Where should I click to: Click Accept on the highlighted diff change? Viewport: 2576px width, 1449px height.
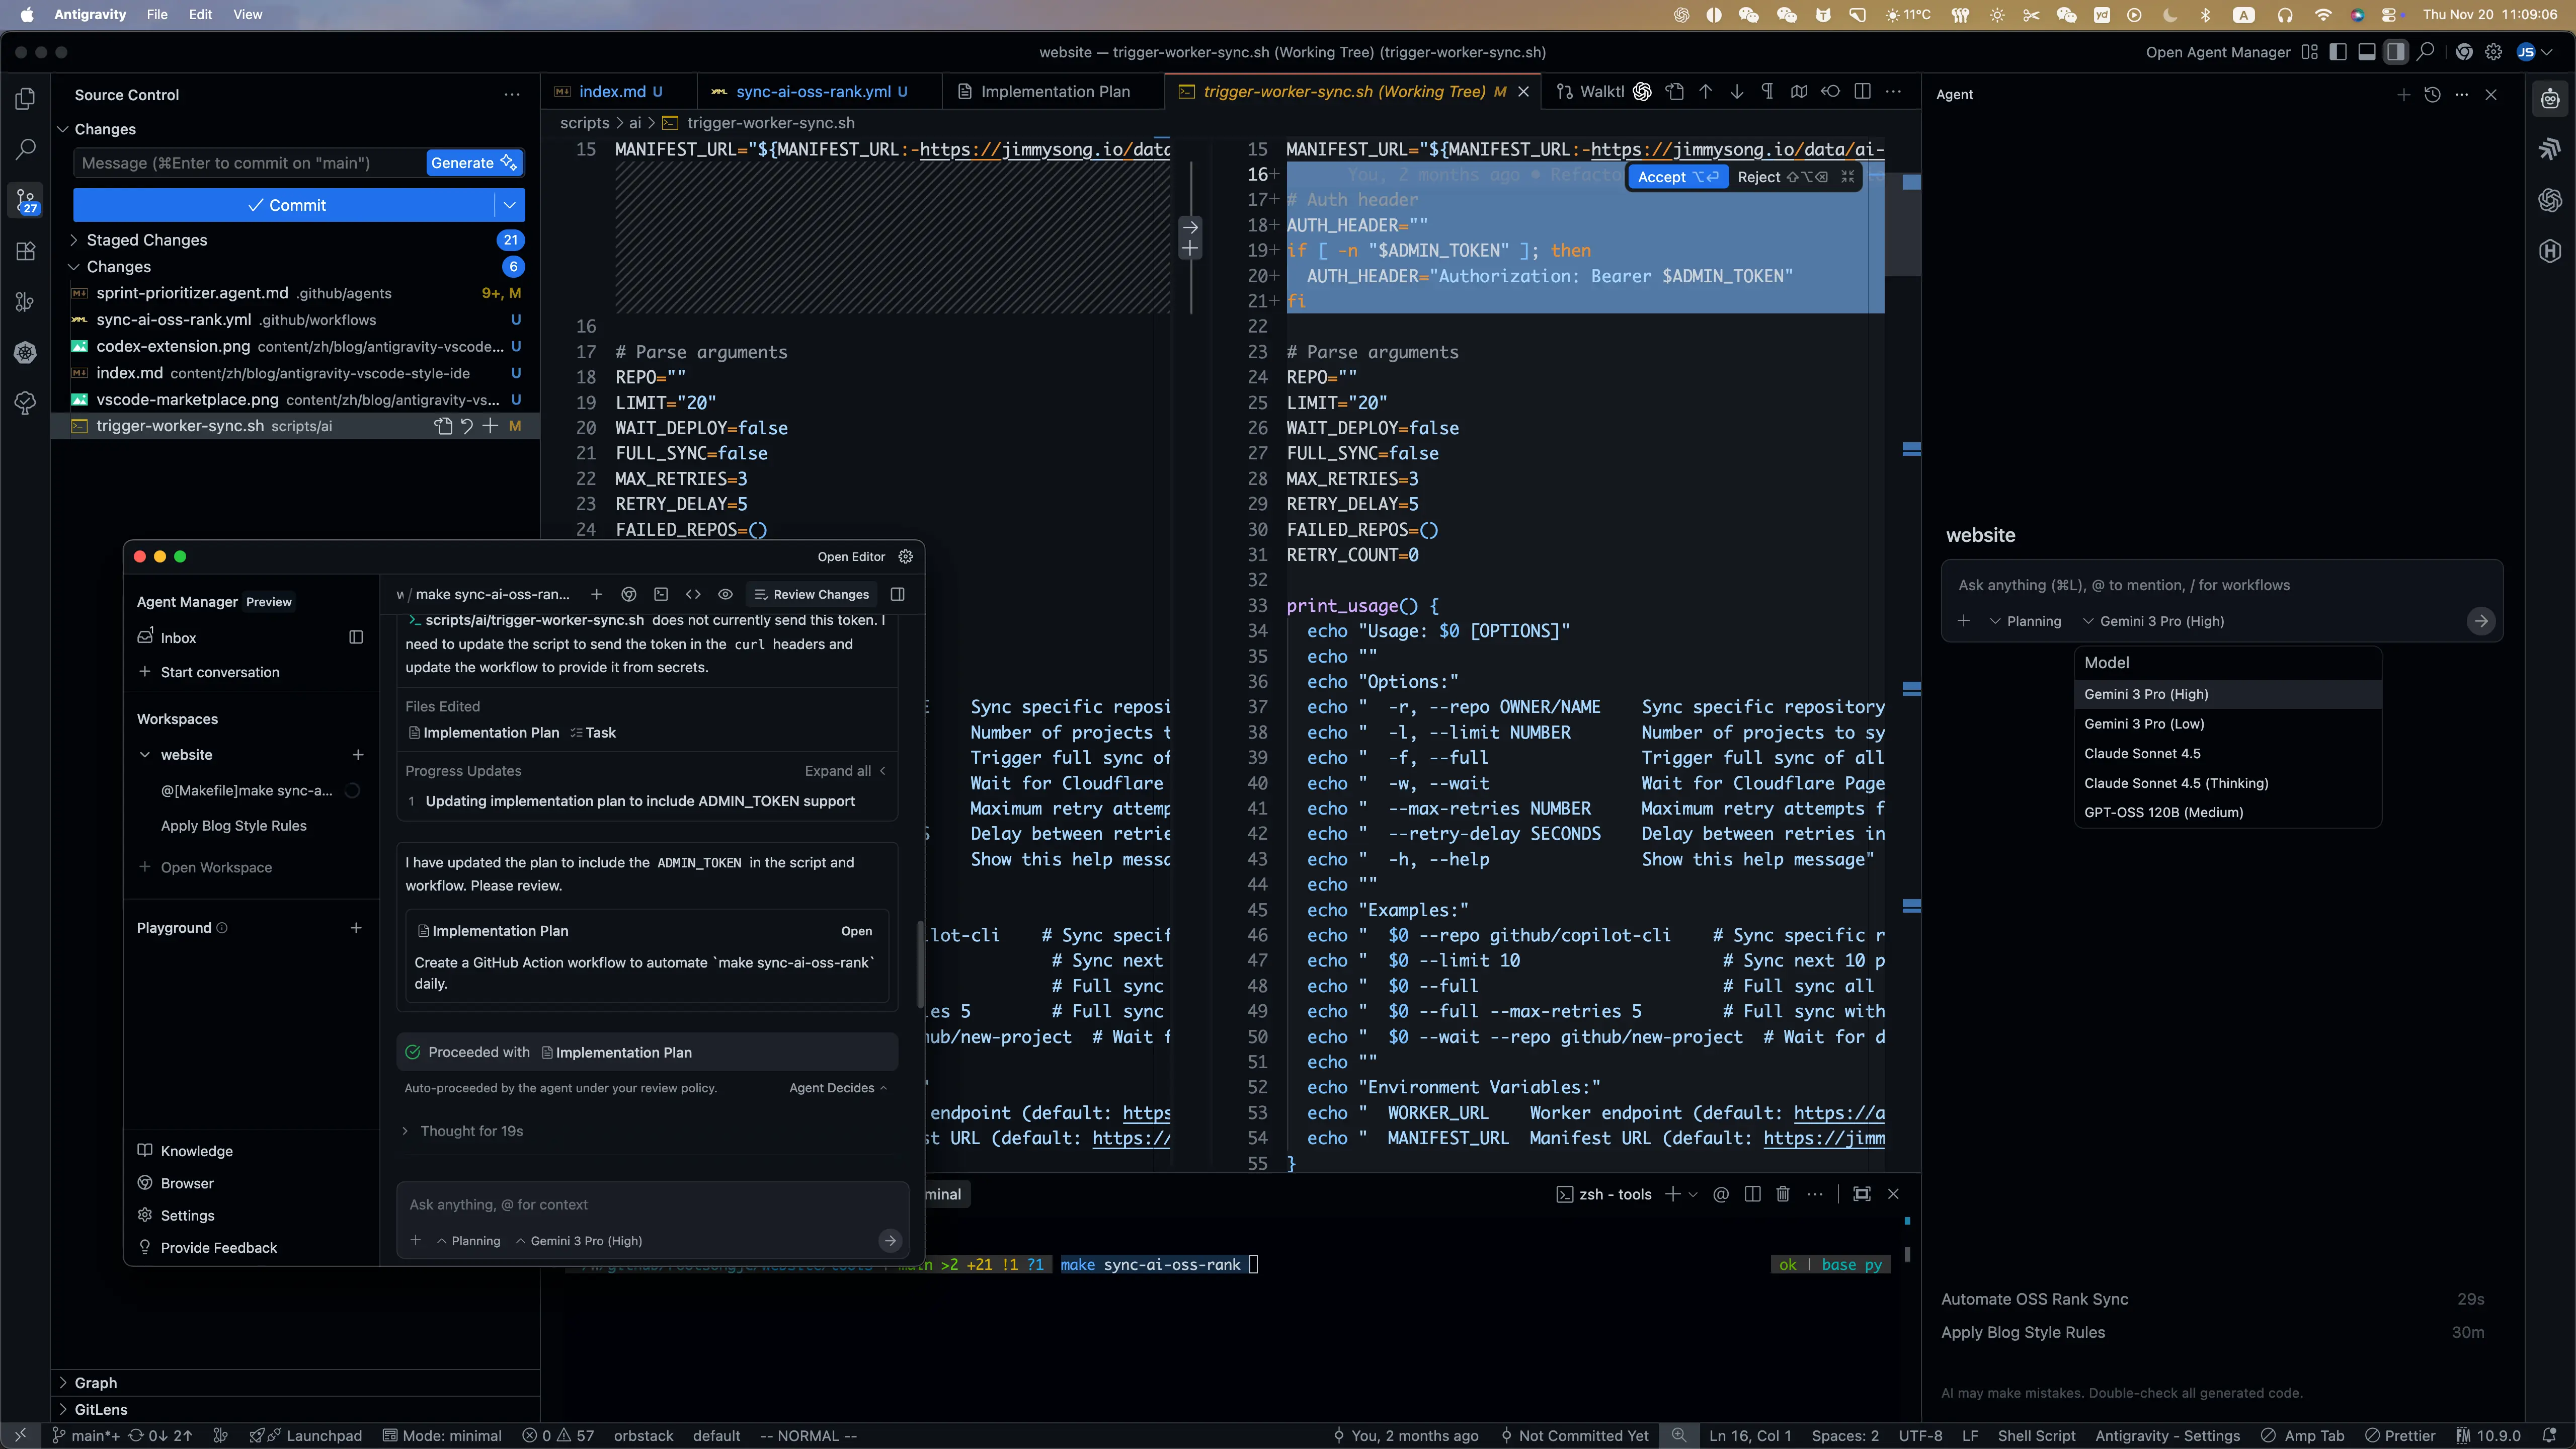click(x=1678, y=177)
